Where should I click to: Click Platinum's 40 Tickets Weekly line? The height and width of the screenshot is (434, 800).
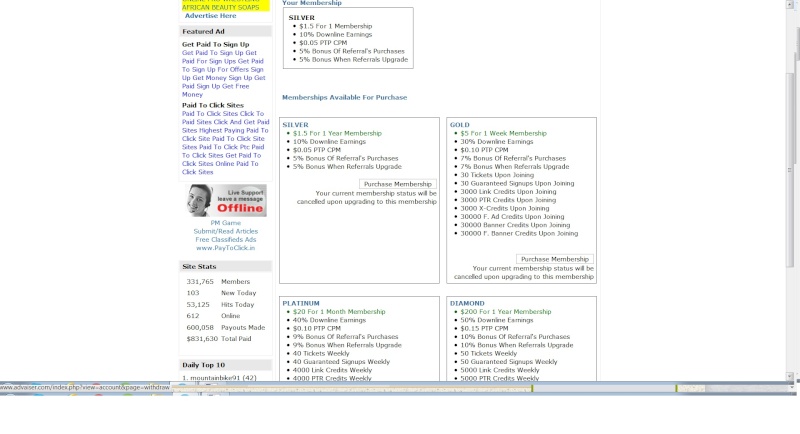(x=321, y=353)
